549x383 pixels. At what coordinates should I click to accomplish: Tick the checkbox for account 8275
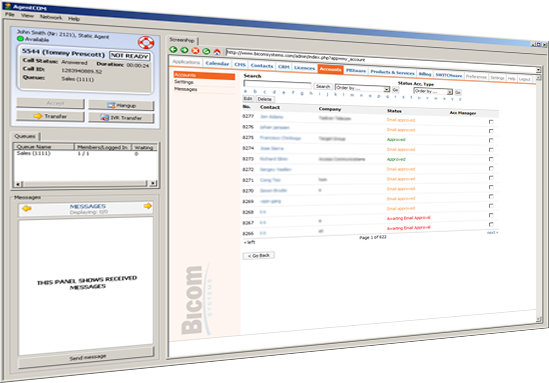tap(491, 140)
